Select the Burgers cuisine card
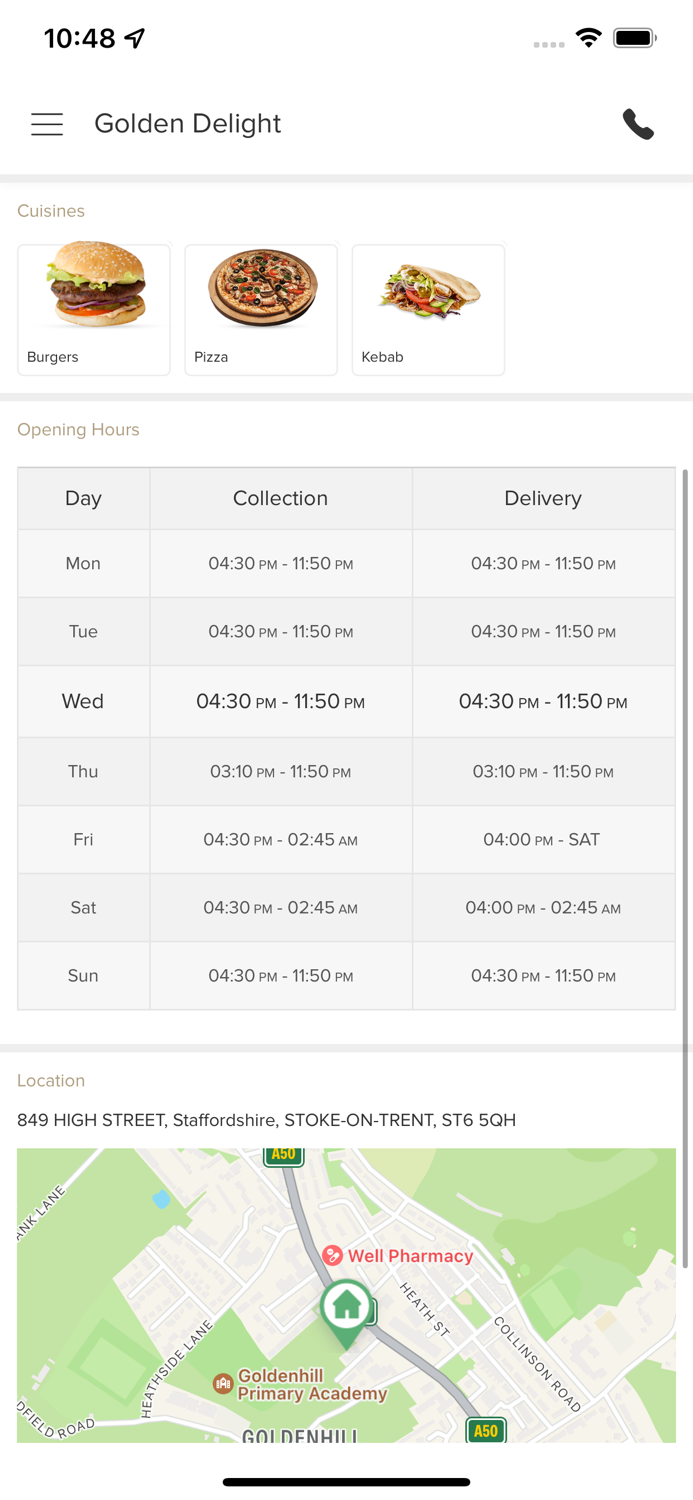Screen dimensions: 693x1500 coord(94,309)
